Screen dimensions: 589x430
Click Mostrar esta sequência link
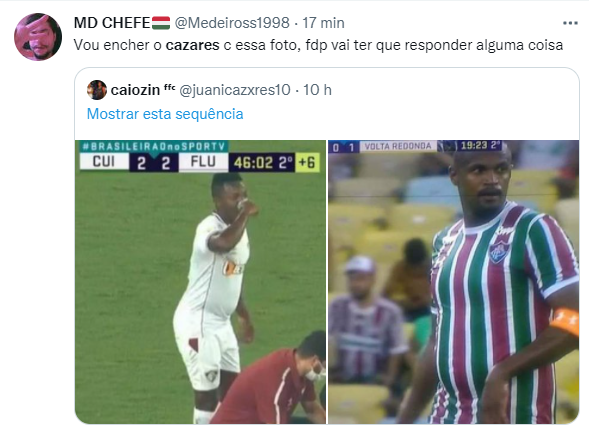click(x=165, y=114)
